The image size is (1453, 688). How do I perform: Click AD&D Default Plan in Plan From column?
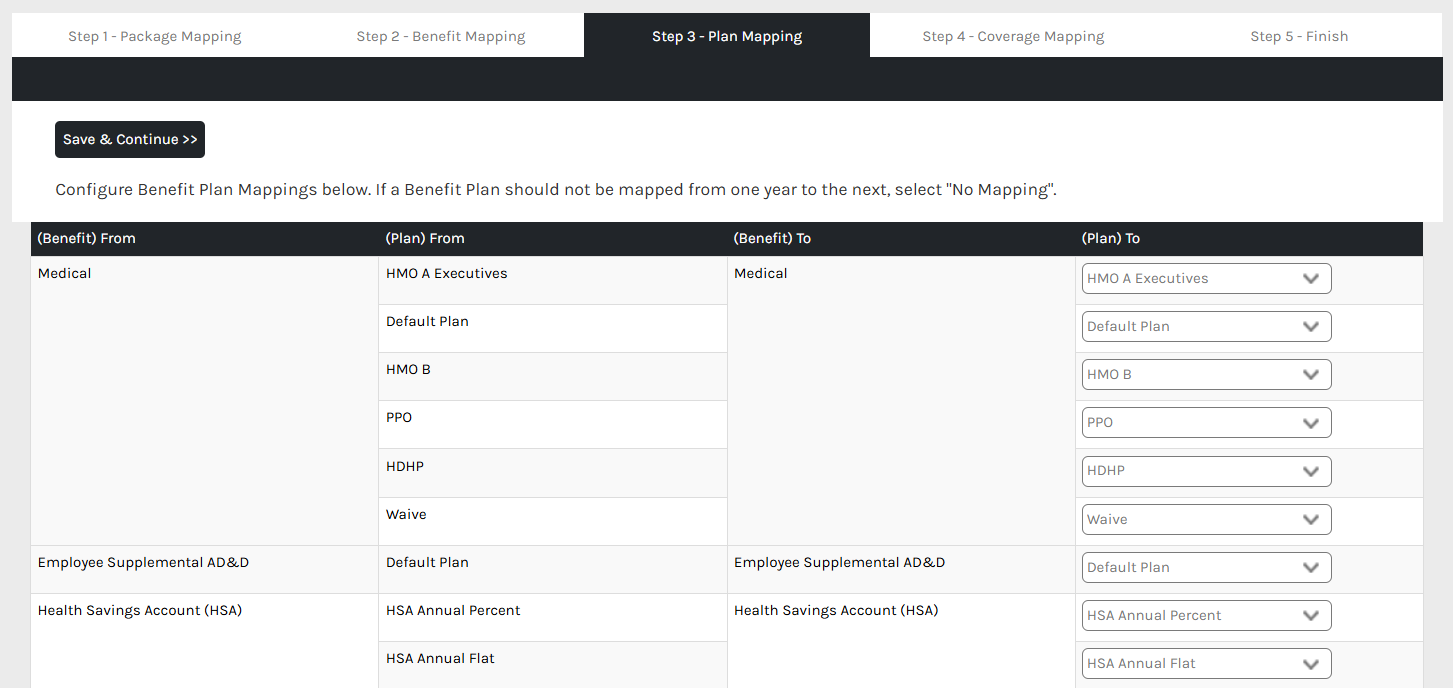(427, 562)
